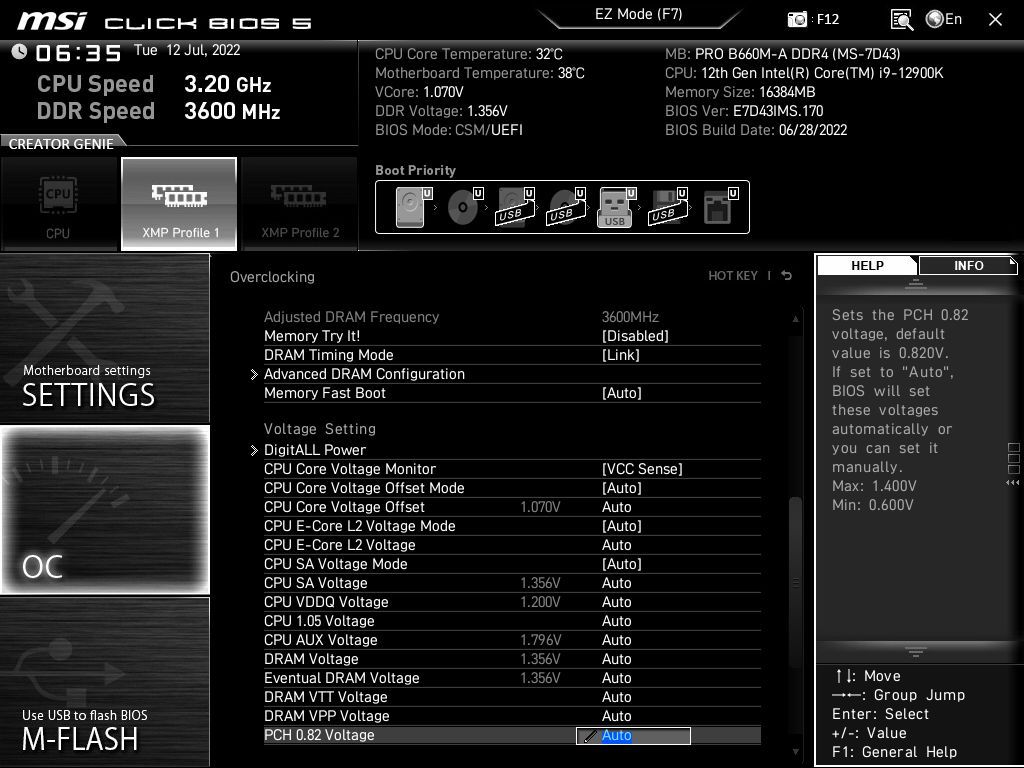Toggle XMP Profile 1

click(x=179, y=204)
